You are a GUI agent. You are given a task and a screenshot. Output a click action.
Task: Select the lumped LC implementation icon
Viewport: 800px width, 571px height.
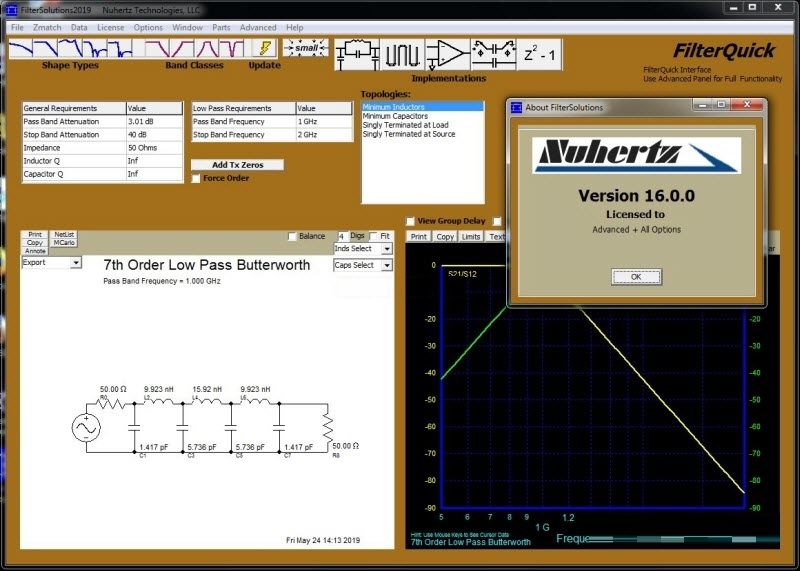tap(358, 55)
